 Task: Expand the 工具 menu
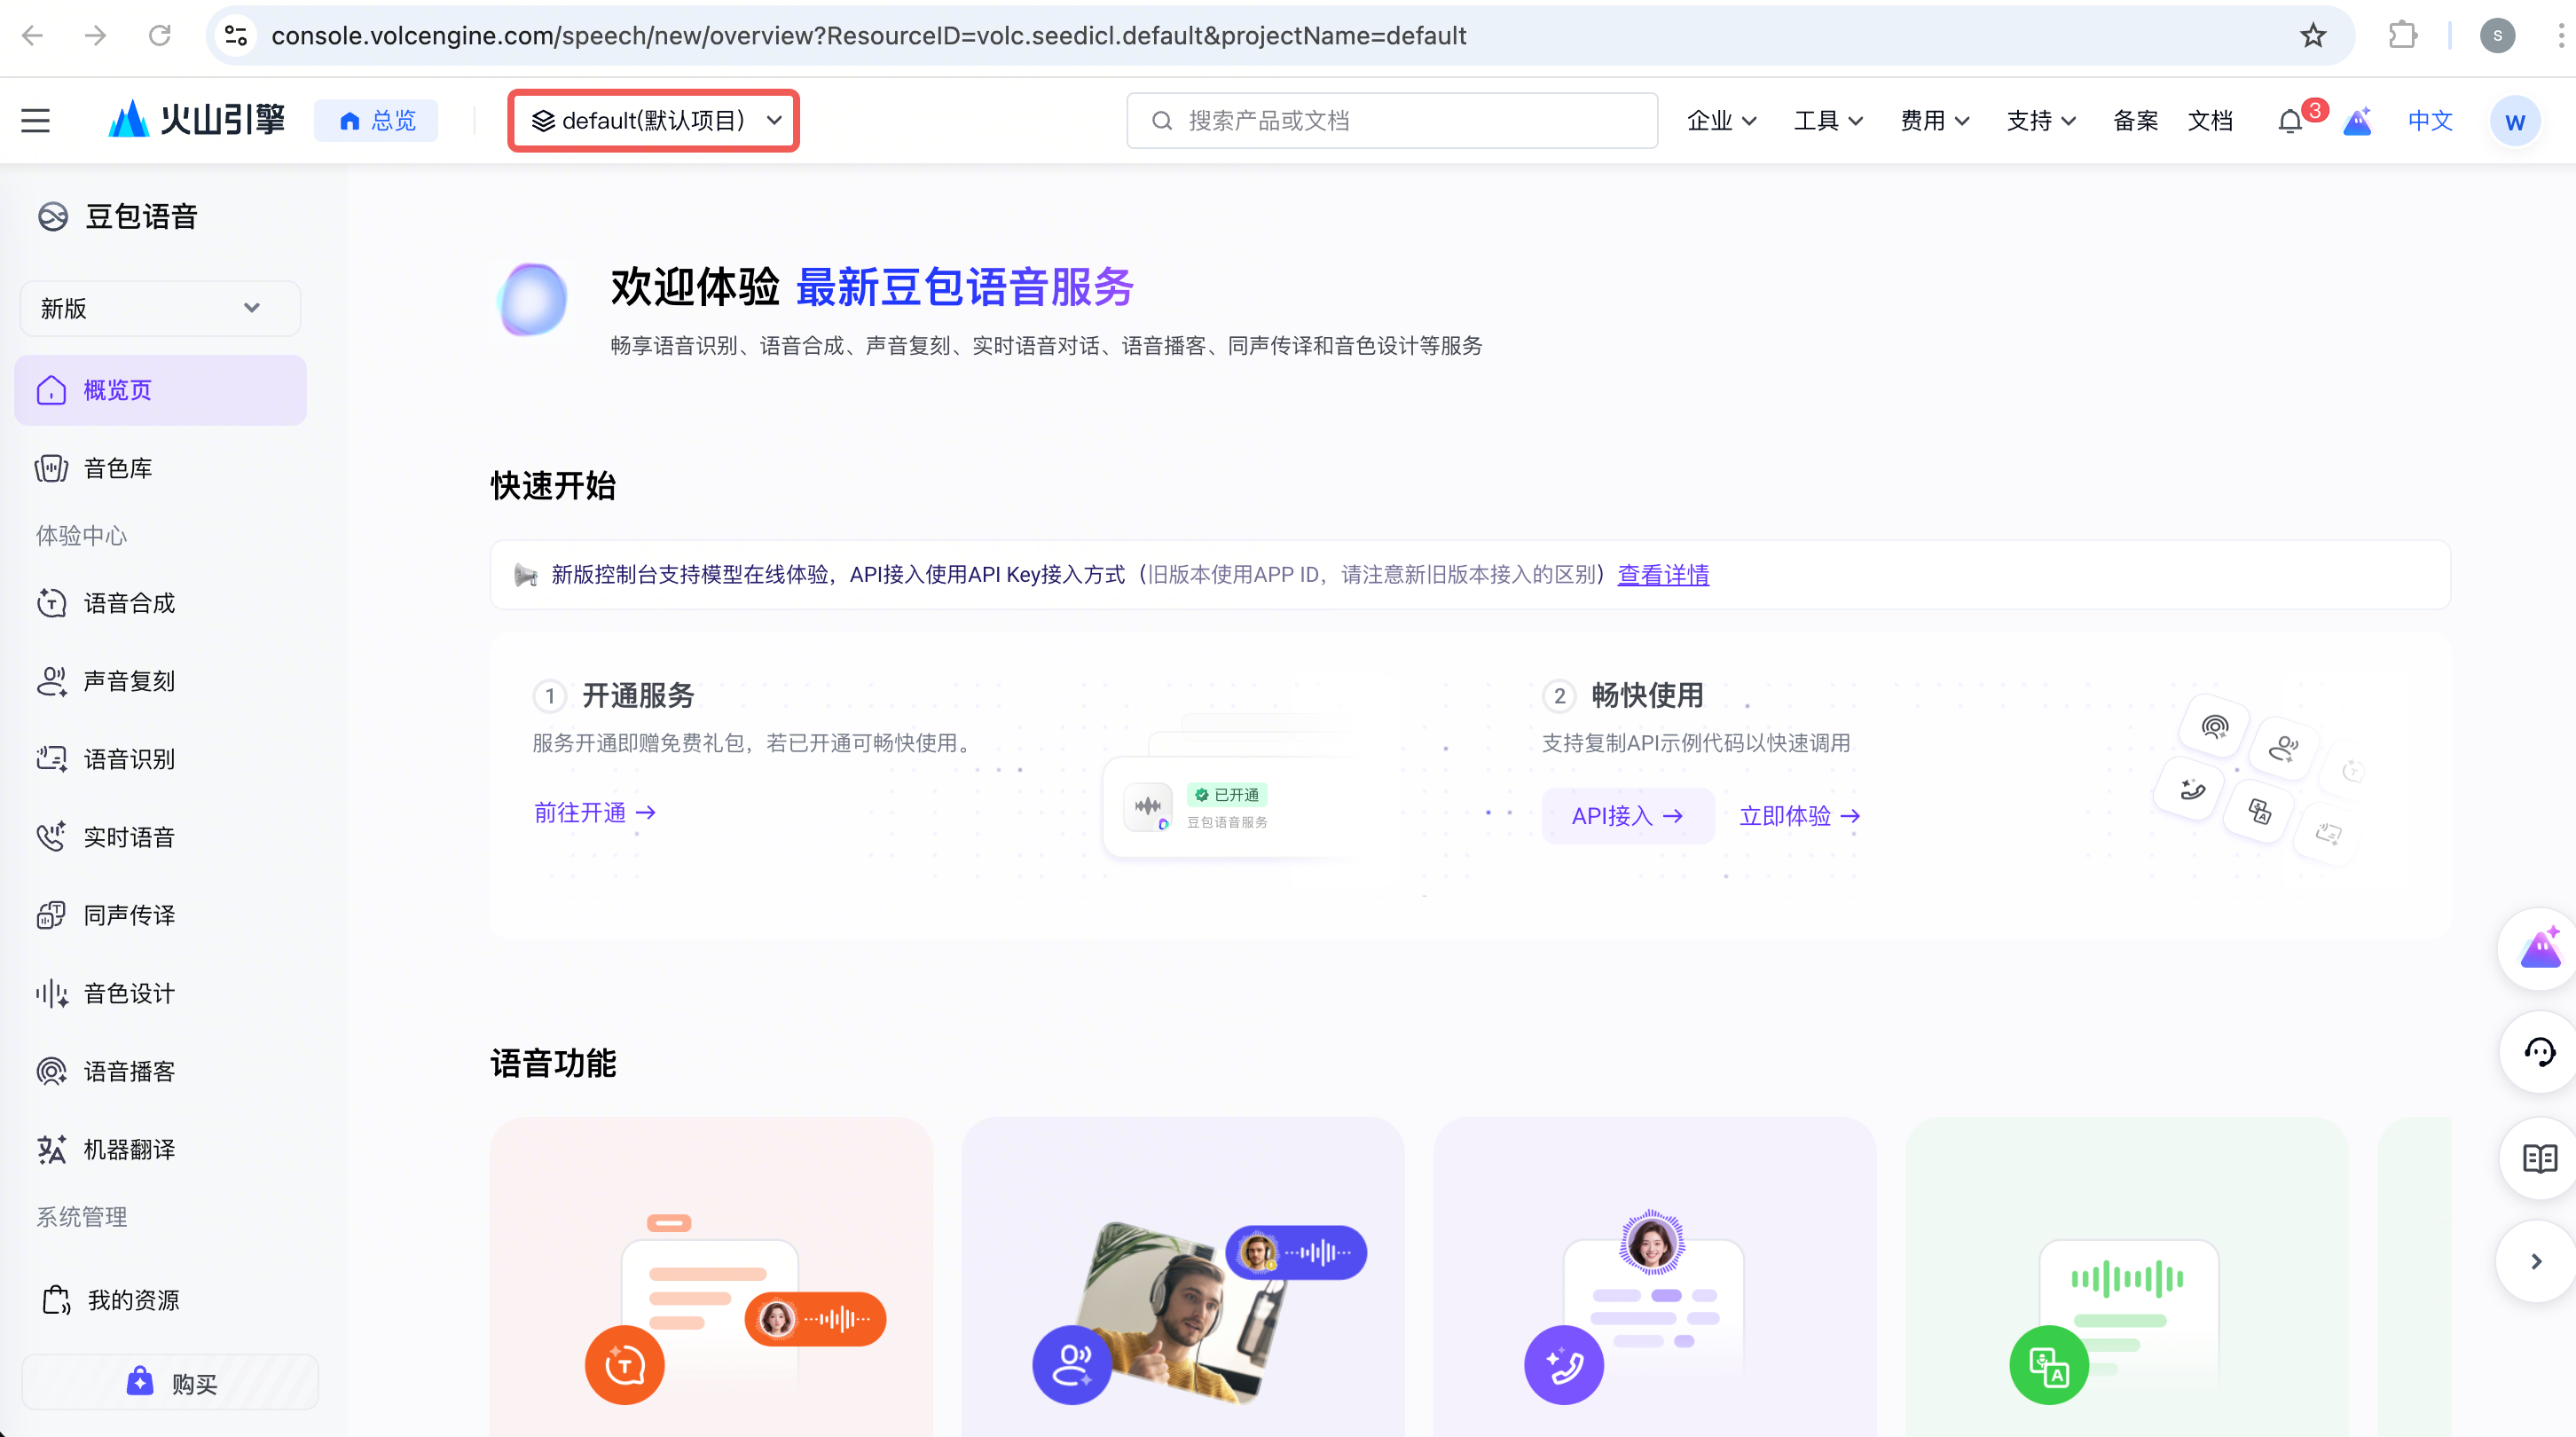pos(1827,121)
